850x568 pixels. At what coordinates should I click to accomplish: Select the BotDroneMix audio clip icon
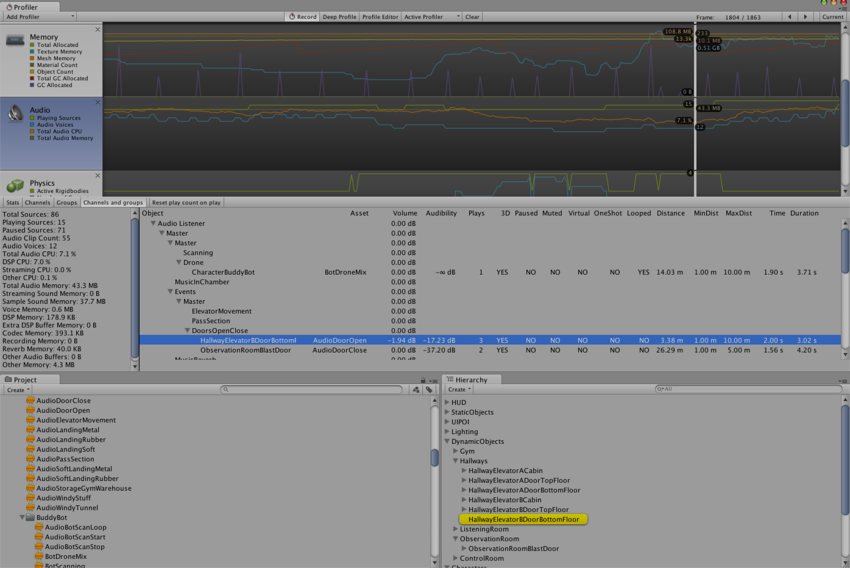pos(38,556)
